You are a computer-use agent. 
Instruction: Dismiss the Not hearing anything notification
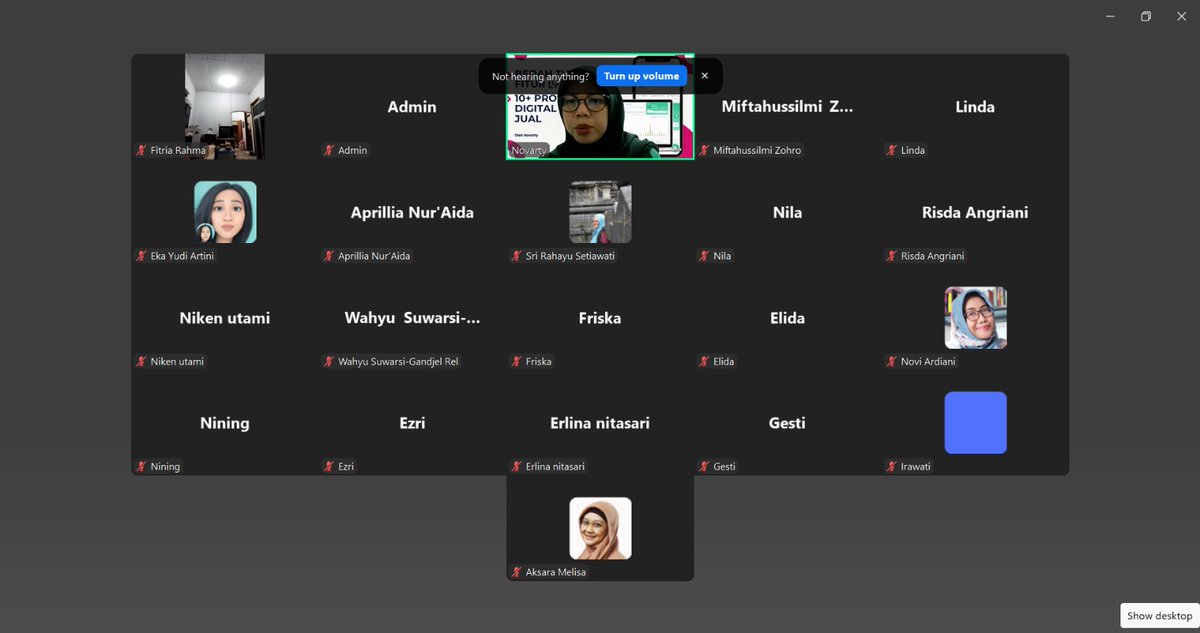704,76
